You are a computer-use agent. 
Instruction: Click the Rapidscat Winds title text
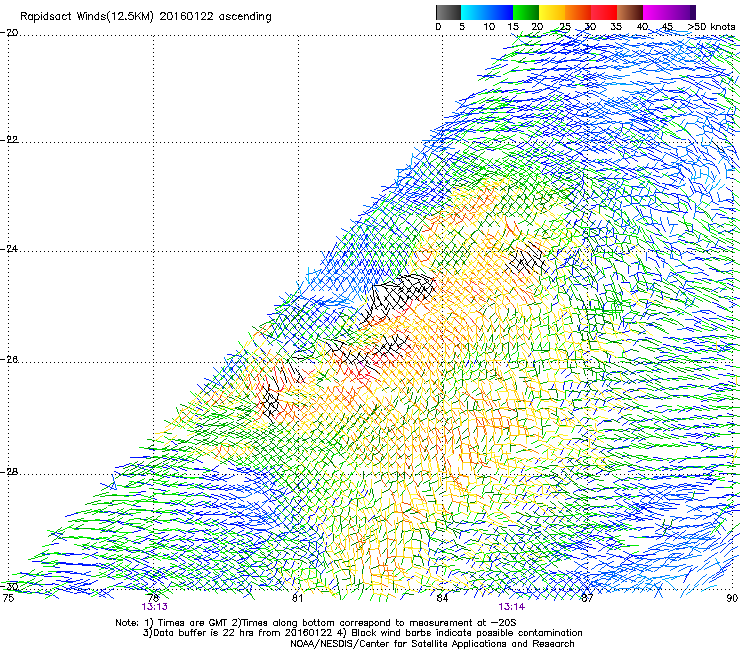coord(146,17)
